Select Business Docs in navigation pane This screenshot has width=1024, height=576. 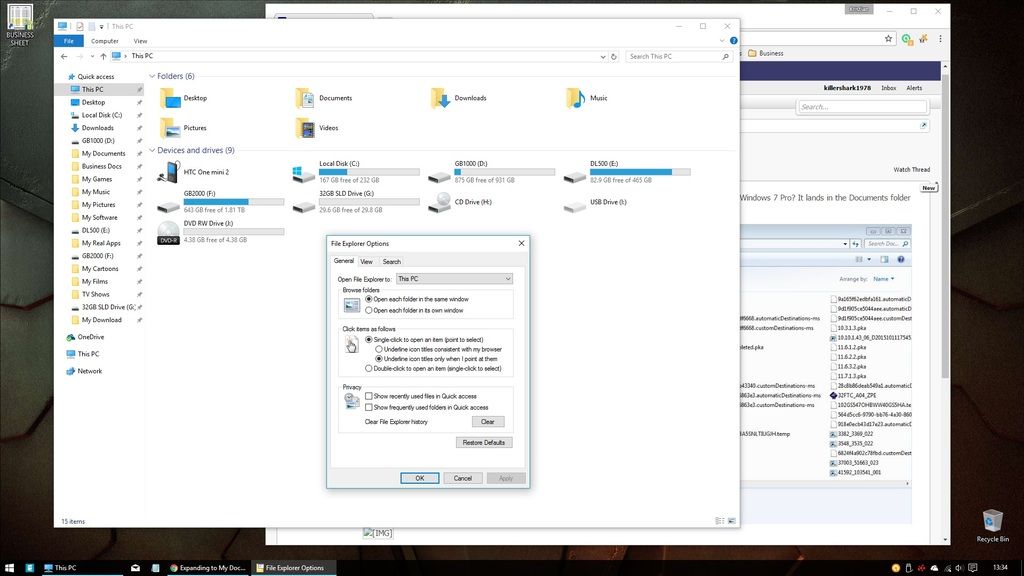coord(102,167)
